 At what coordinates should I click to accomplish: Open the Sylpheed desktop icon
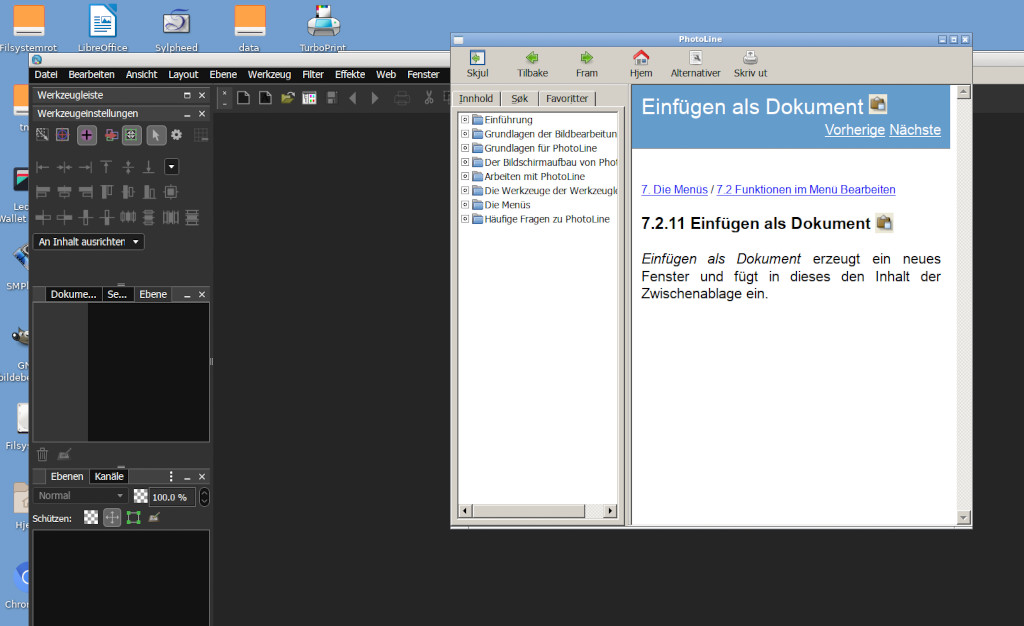point(176,27)
